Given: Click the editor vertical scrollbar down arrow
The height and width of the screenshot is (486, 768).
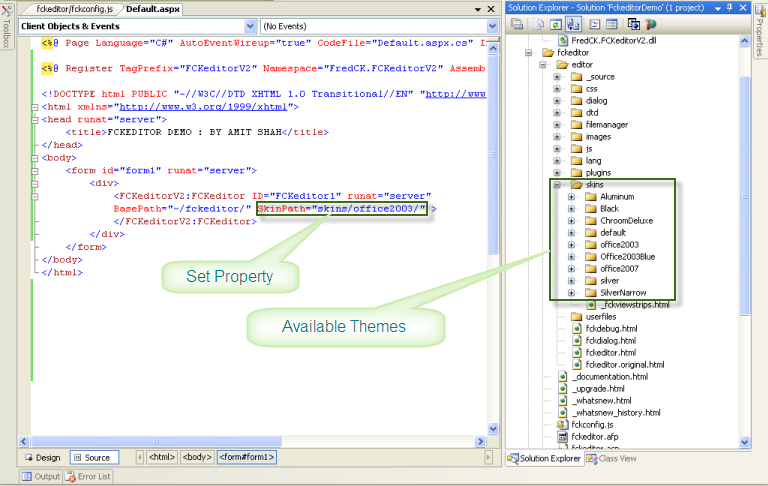Looking at the screenshot, I should 493,428.
